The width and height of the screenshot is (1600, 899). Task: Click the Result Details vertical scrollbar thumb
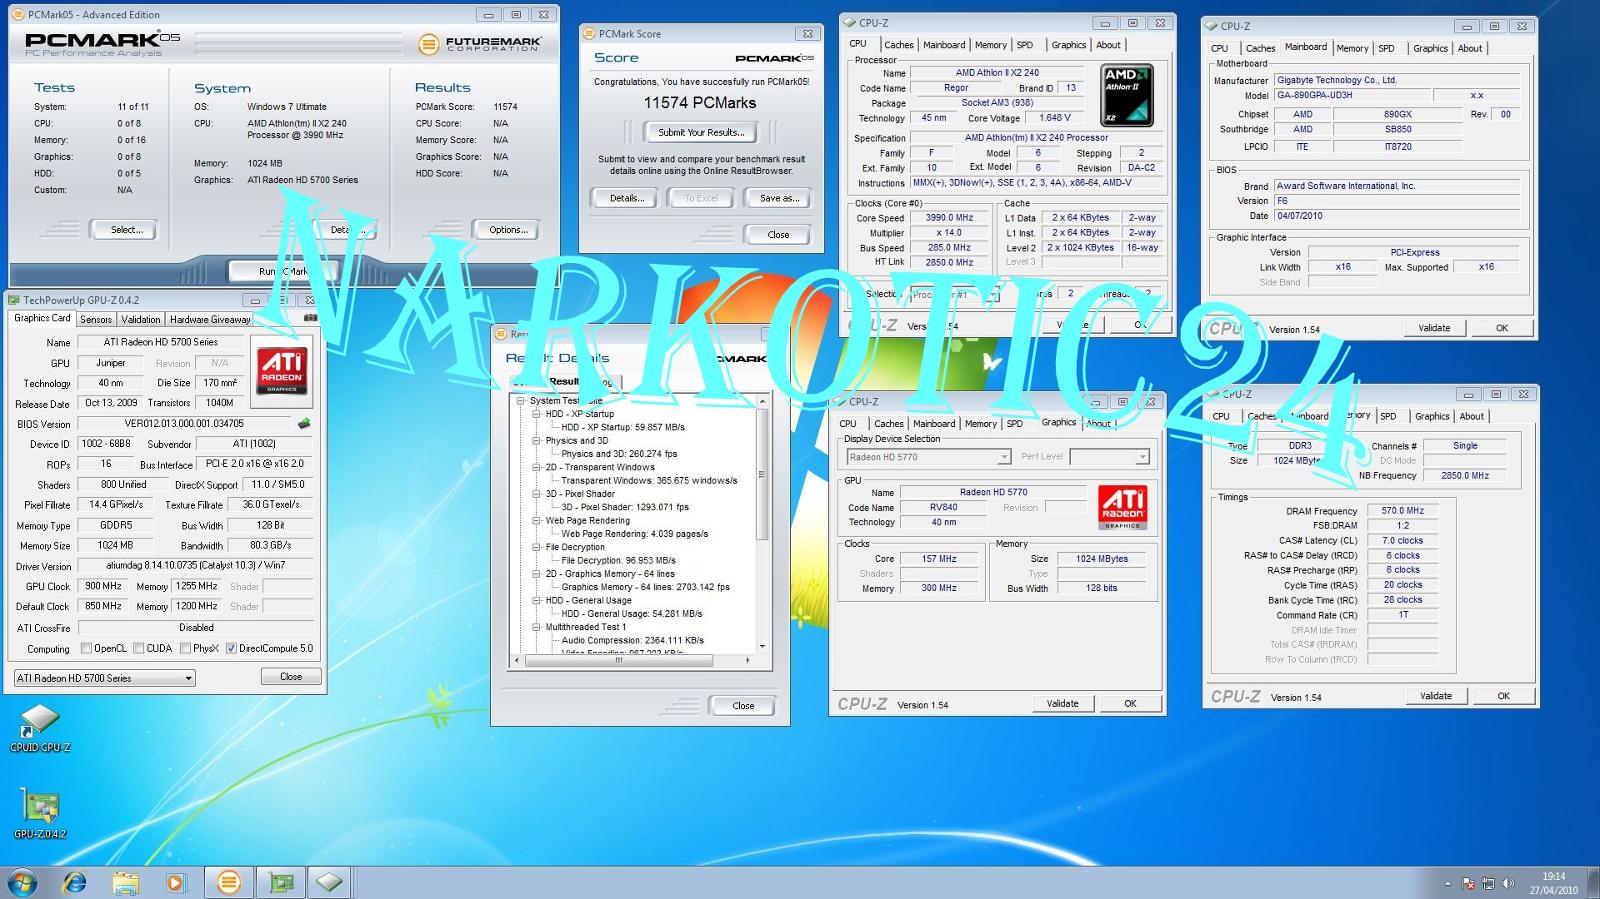[762, 475]
